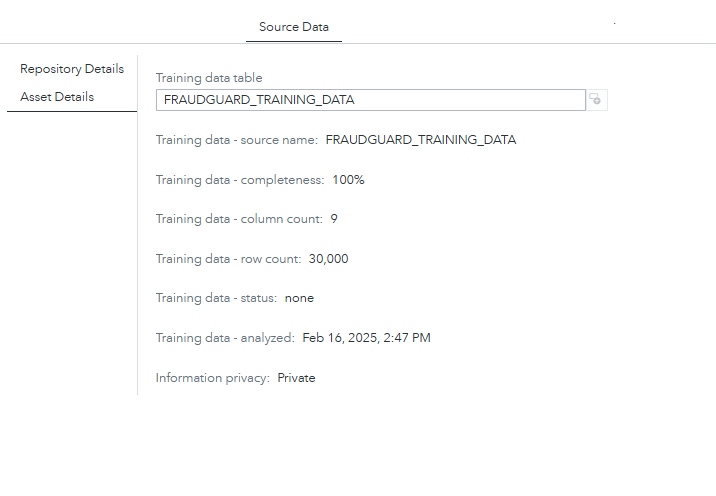
Task: Click the 'Training data - row count' label
Action: click(x=228, y=259)
